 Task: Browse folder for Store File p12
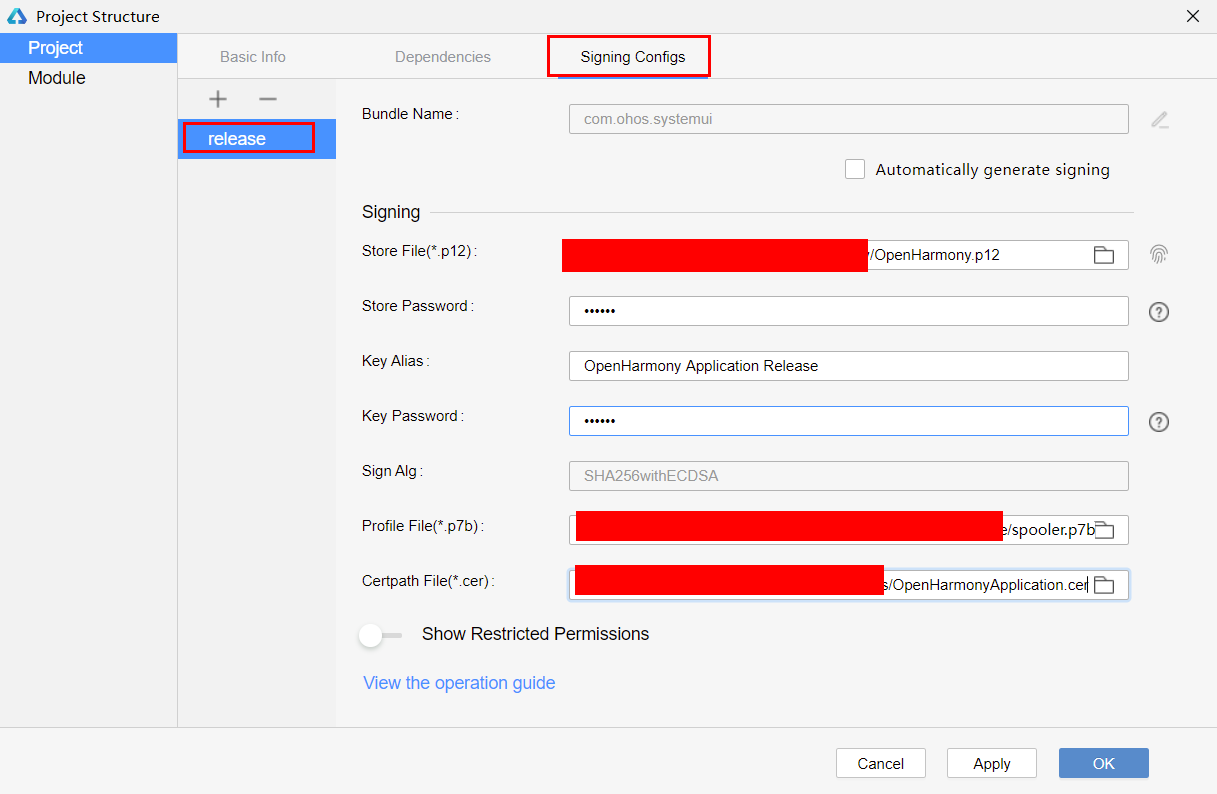1103,255
